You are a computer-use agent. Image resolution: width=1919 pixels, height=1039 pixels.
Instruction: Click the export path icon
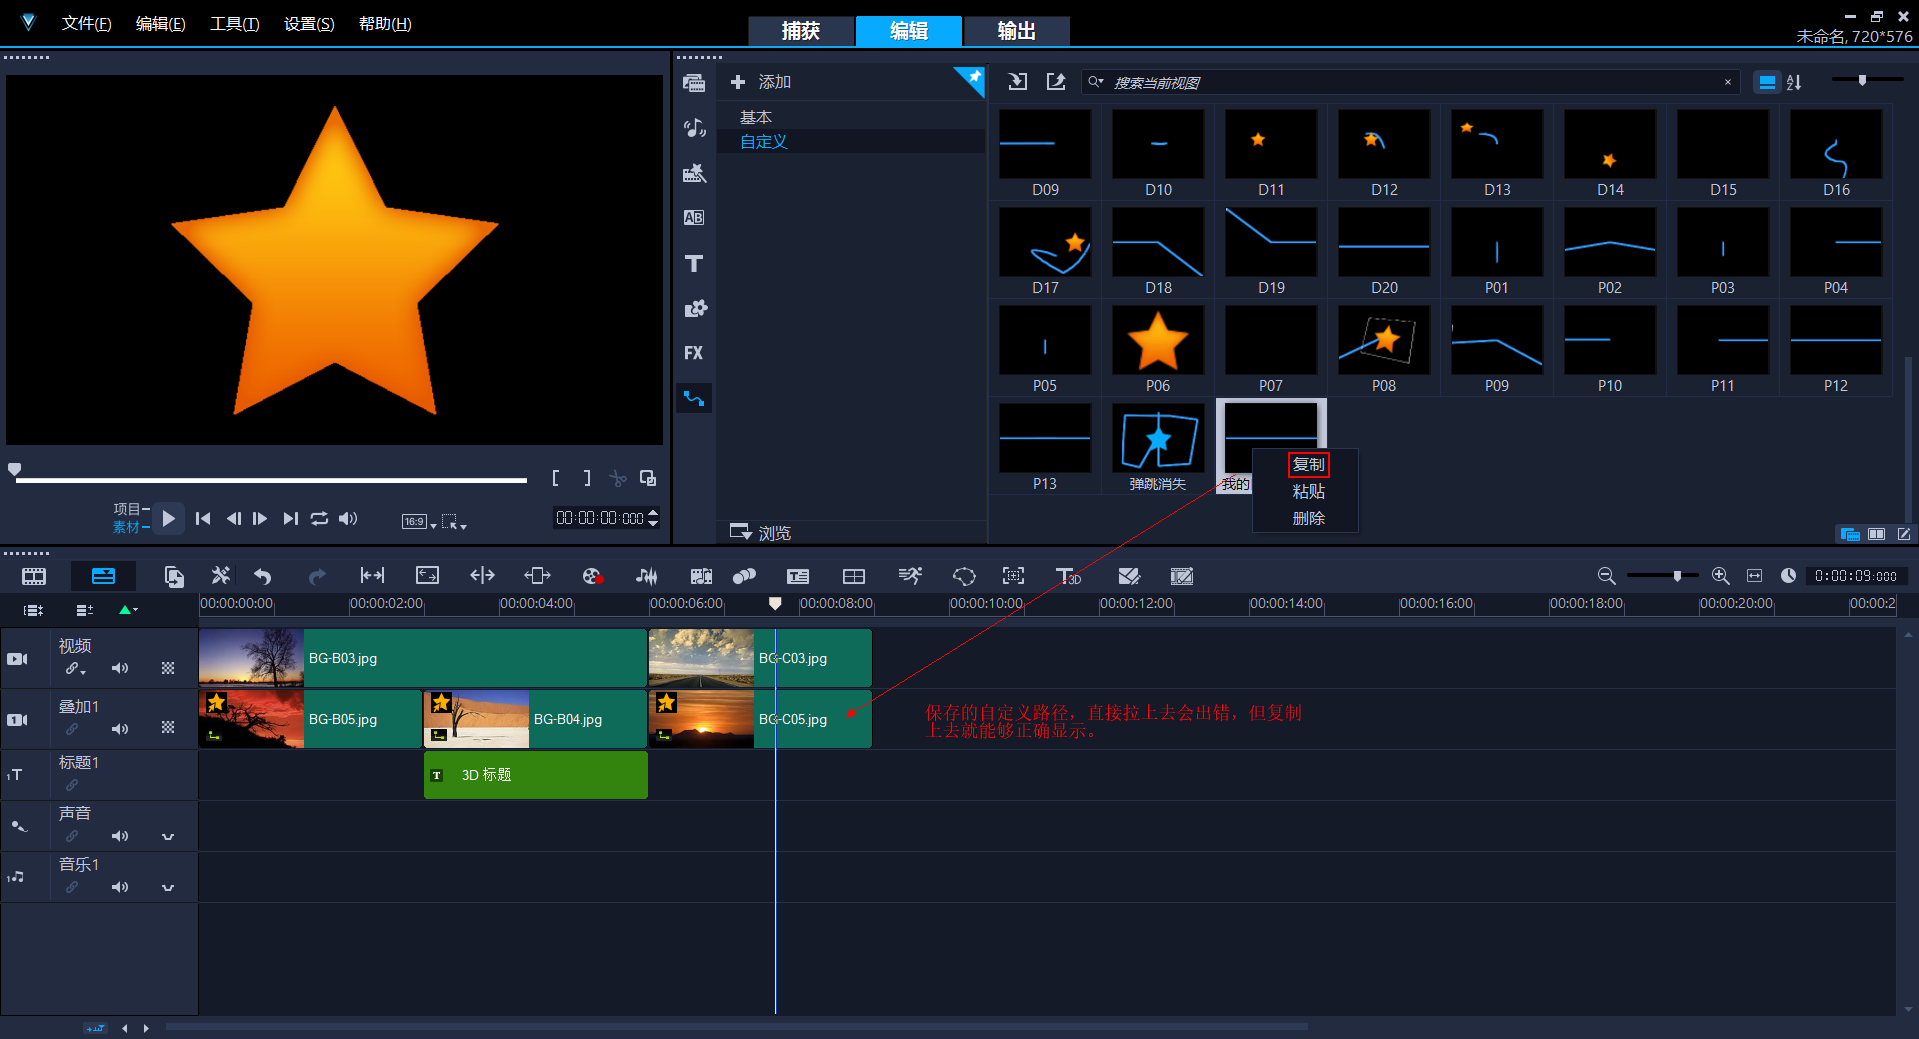[1056, 82]
